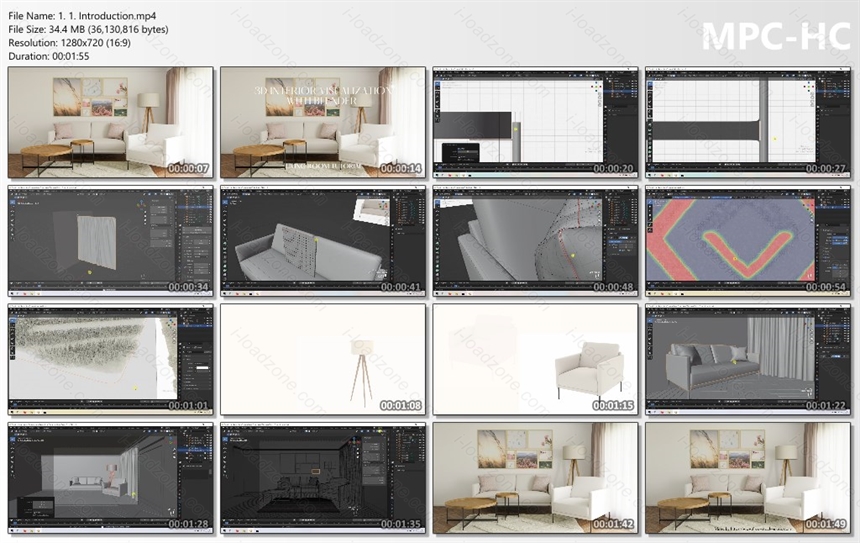Select the room scene thumbnail at 00:01:28
Image resolution: width=860 pixels, height=543 pixels.
[x=110, y=478]
